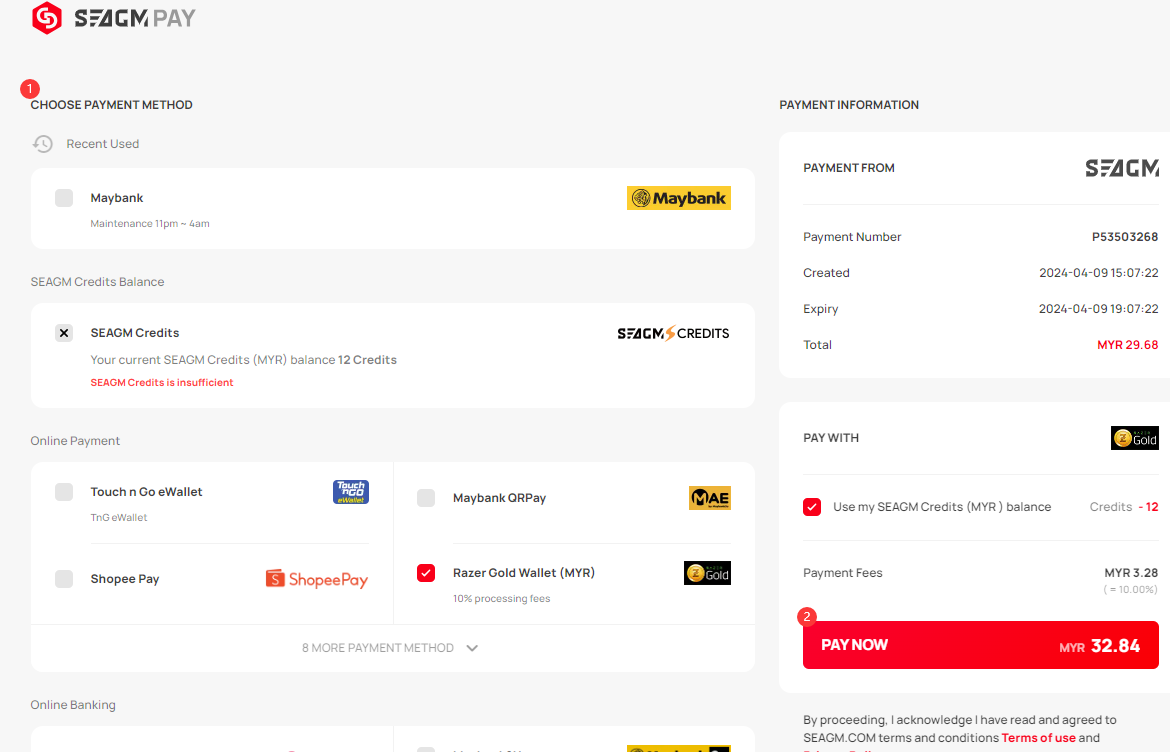Click the MAE Maybank QRPay logo

tap(710, 498)
